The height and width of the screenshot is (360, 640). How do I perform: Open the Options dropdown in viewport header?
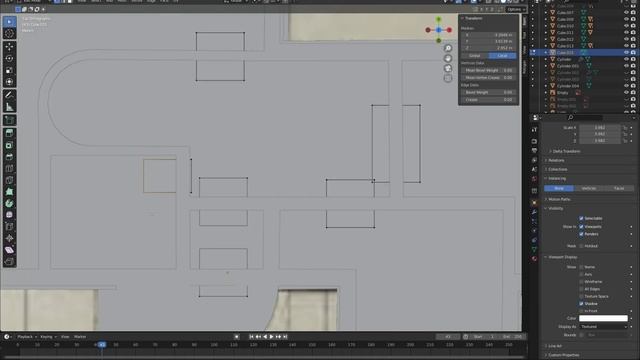516,9
